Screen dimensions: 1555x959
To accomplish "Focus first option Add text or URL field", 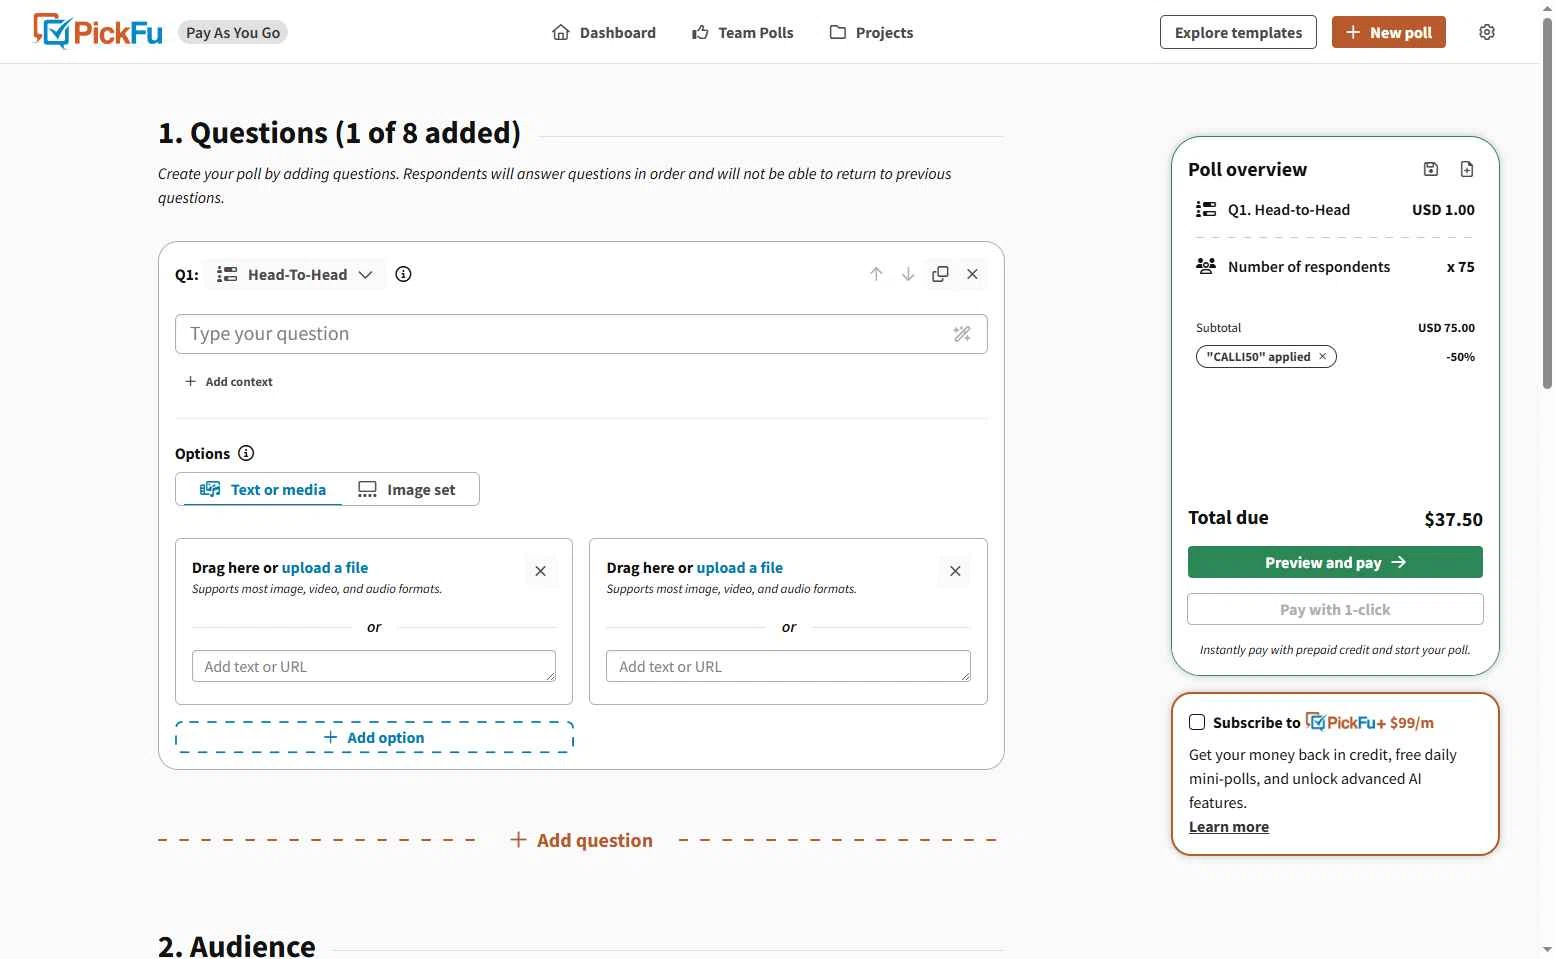I will [374, 666].
